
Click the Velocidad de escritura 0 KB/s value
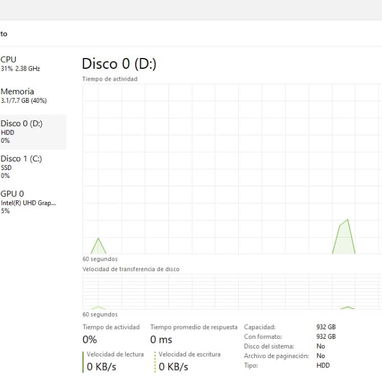173,367
